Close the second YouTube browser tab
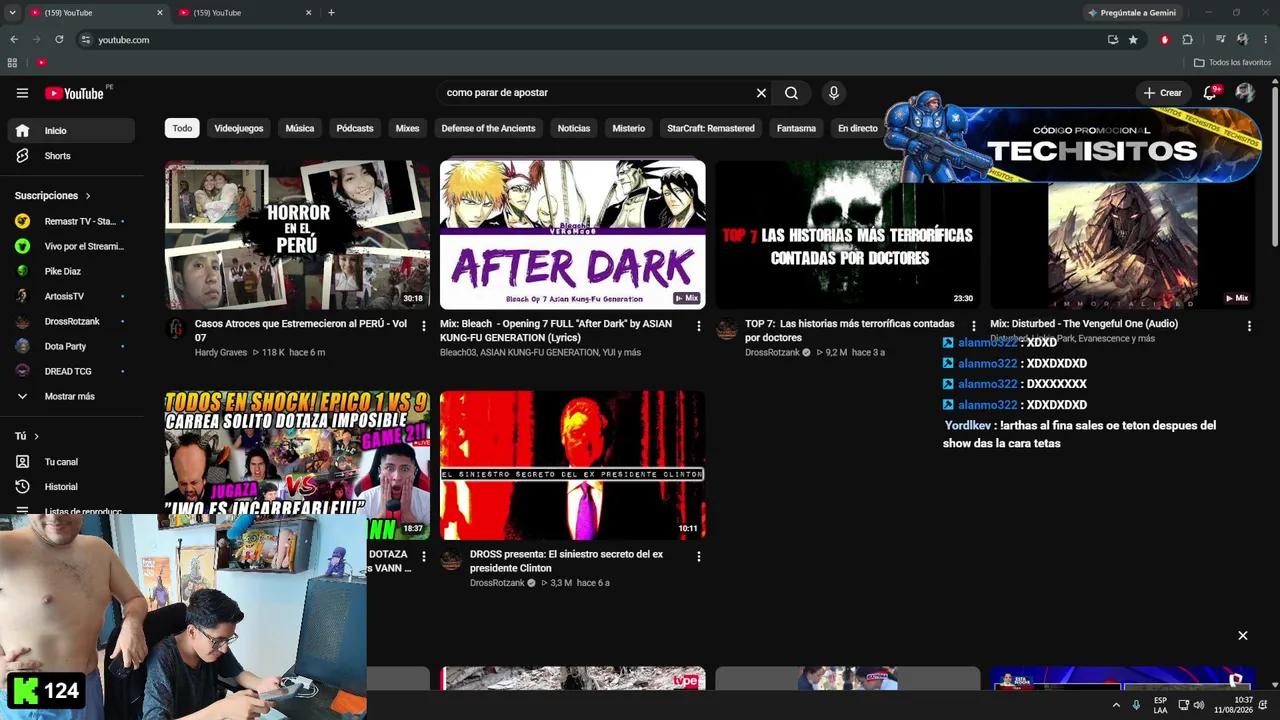 tap(308, 13)
